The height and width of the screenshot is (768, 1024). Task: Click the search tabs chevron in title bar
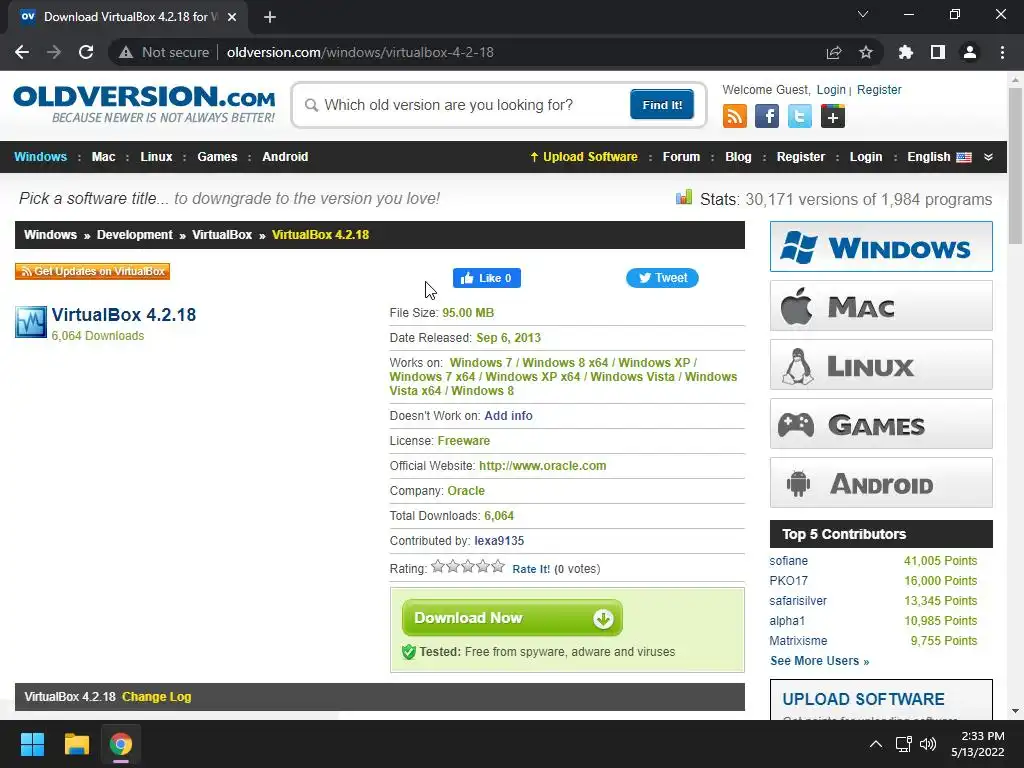[863, 14]
